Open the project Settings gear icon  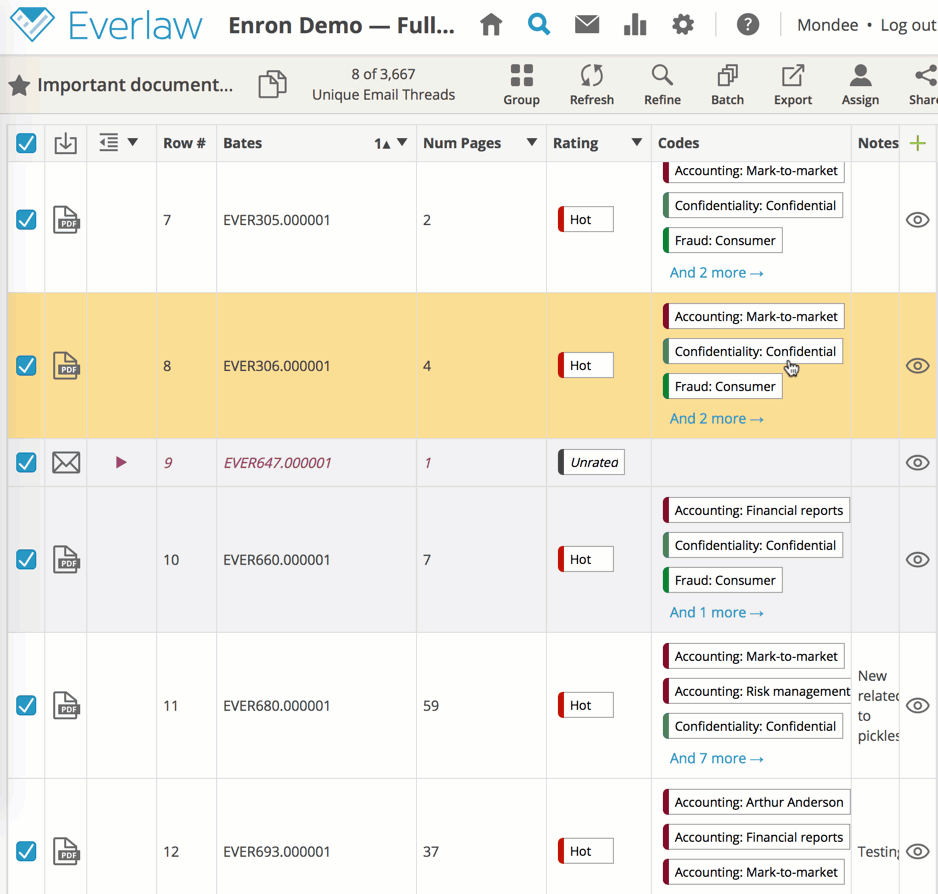683,25
